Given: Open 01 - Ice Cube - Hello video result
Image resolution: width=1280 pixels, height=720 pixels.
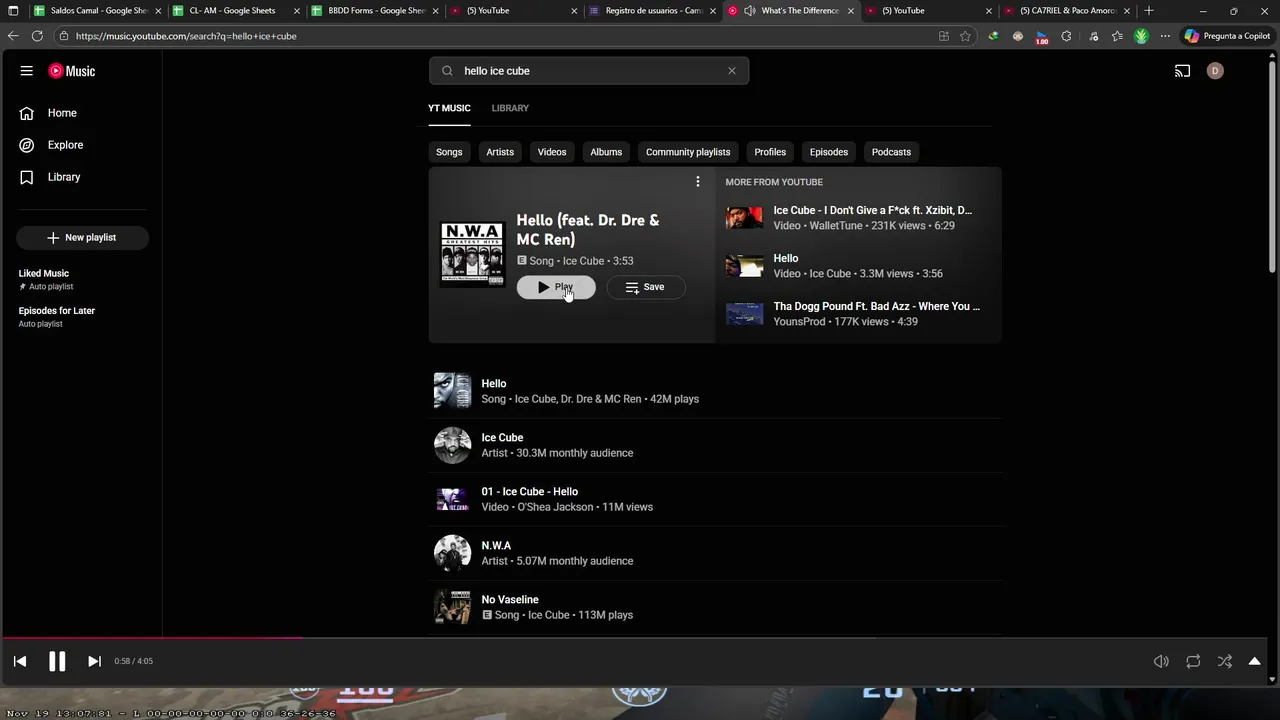Looking at the screenshot, I should pos(715,499).
